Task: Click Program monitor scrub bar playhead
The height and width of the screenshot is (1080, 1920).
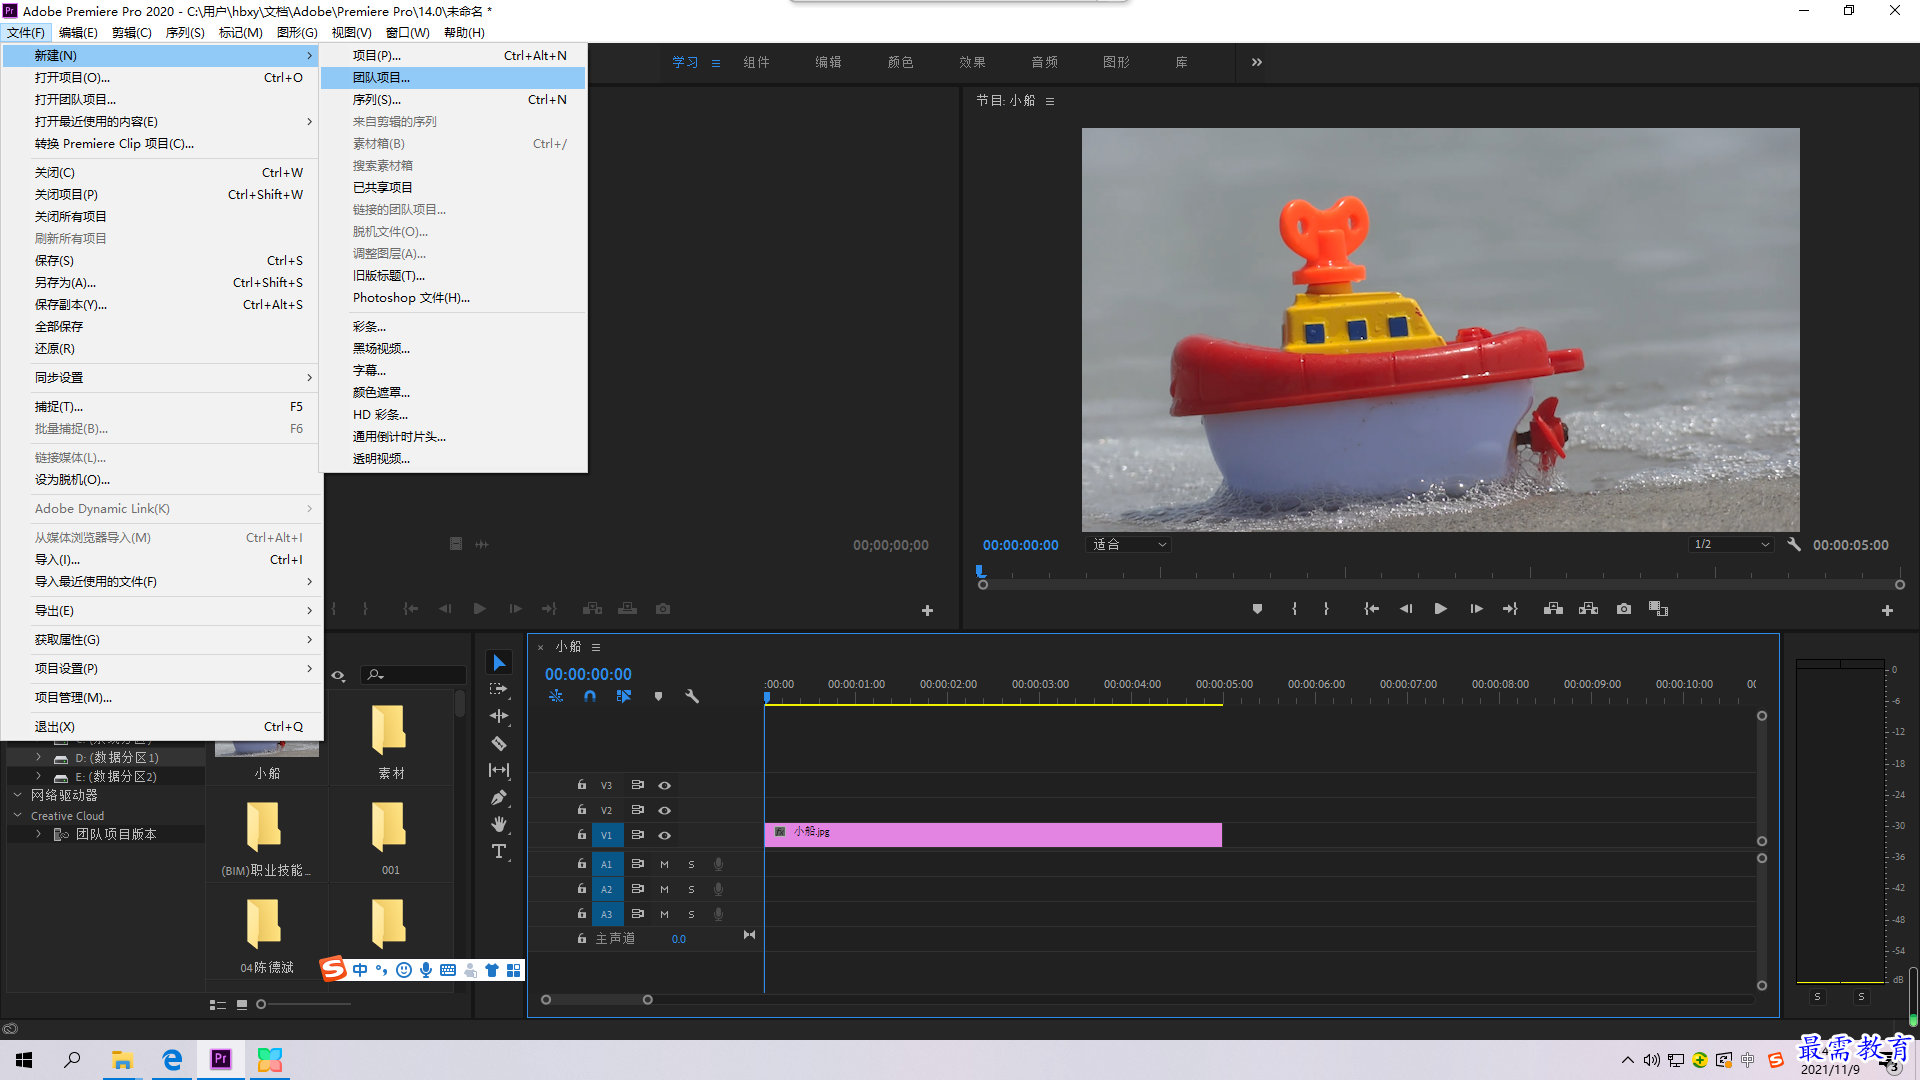Action: tap(980, 572)
